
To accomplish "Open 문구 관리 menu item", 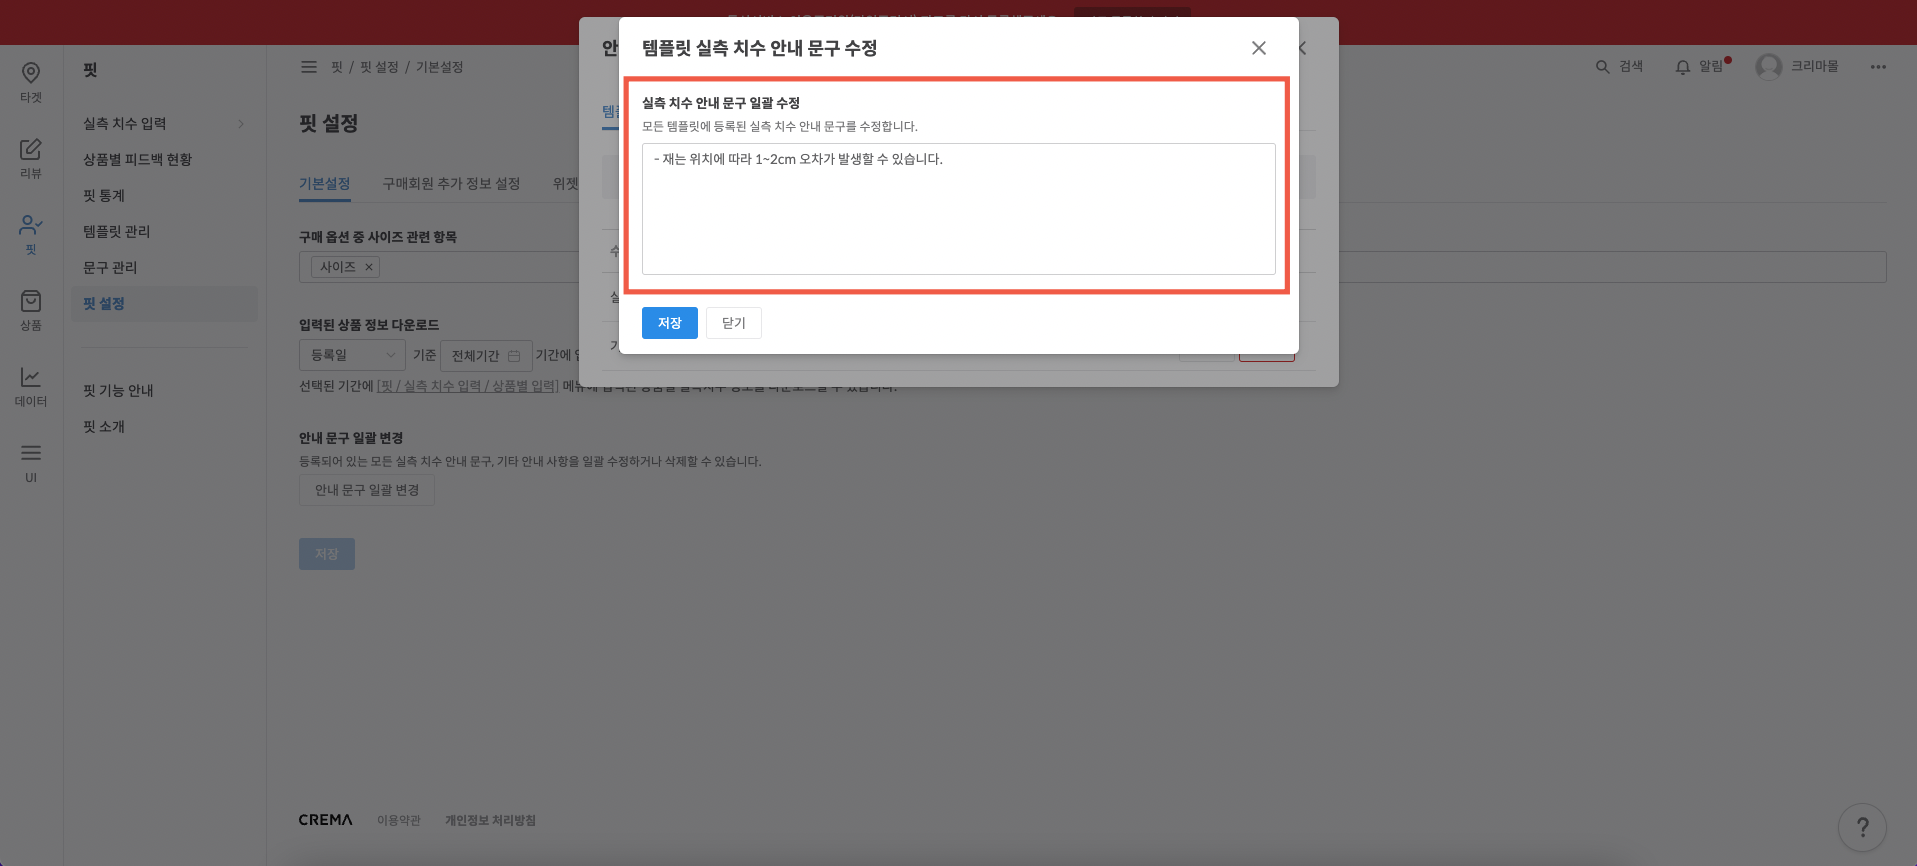I will [110, 268].
